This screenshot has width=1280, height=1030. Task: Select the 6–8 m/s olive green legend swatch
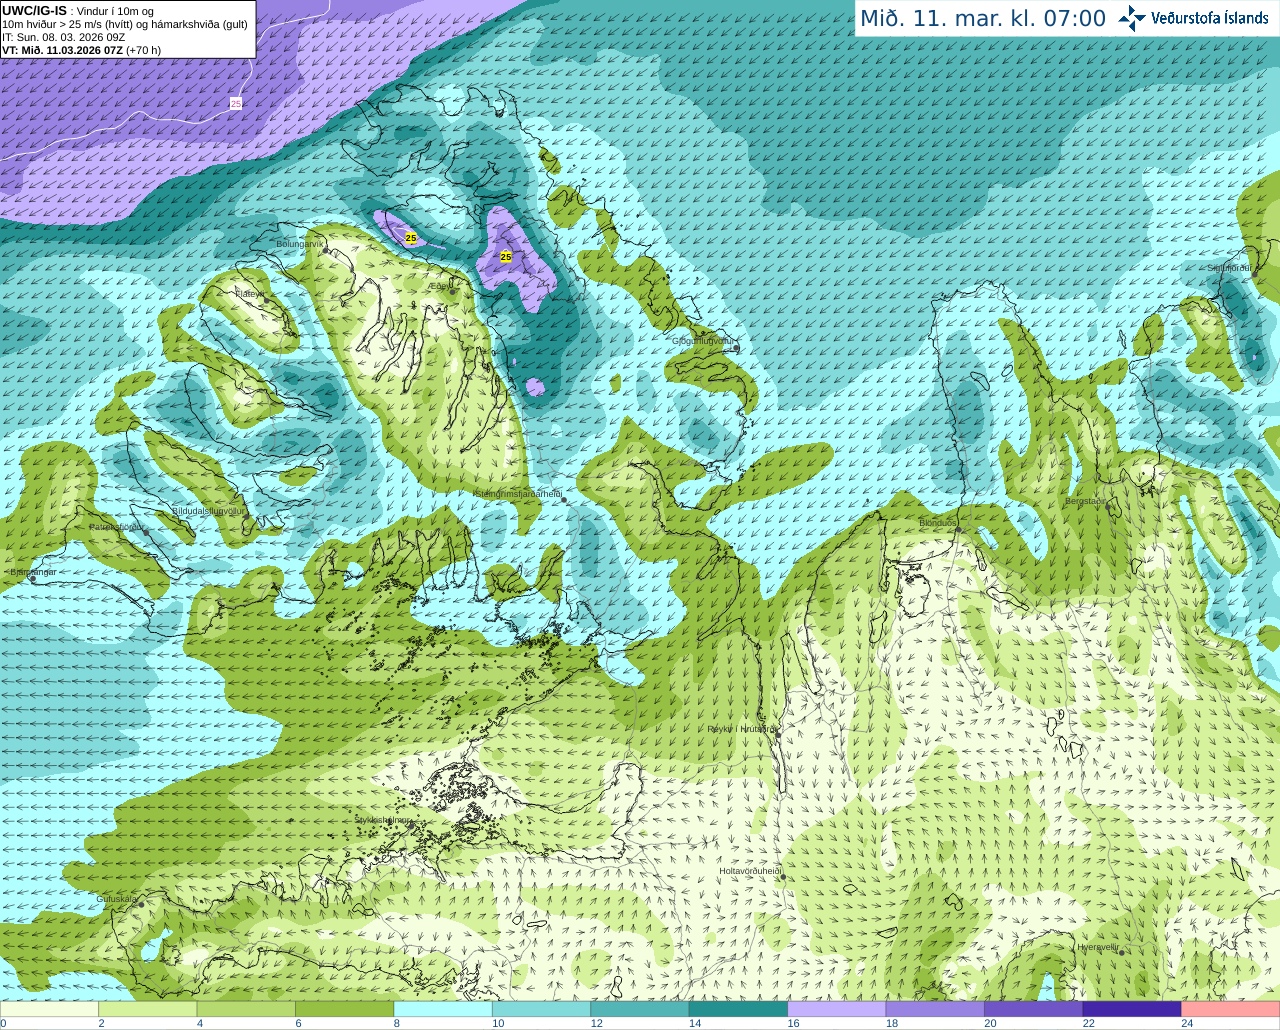click(344, 1009)
